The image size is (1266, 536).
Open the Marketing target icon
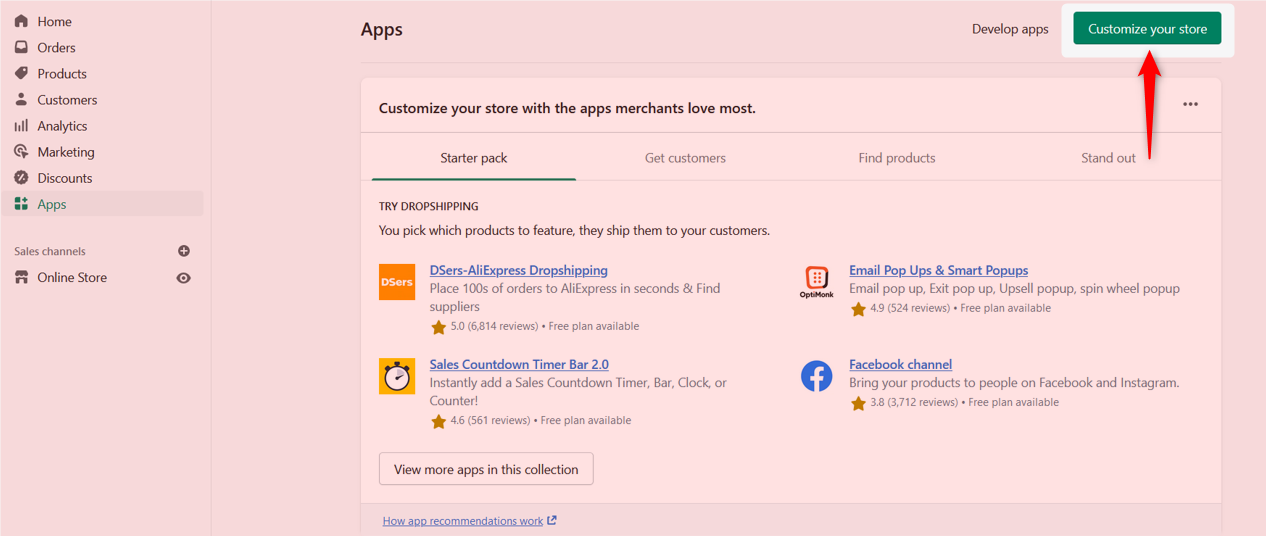click(21, 151)
